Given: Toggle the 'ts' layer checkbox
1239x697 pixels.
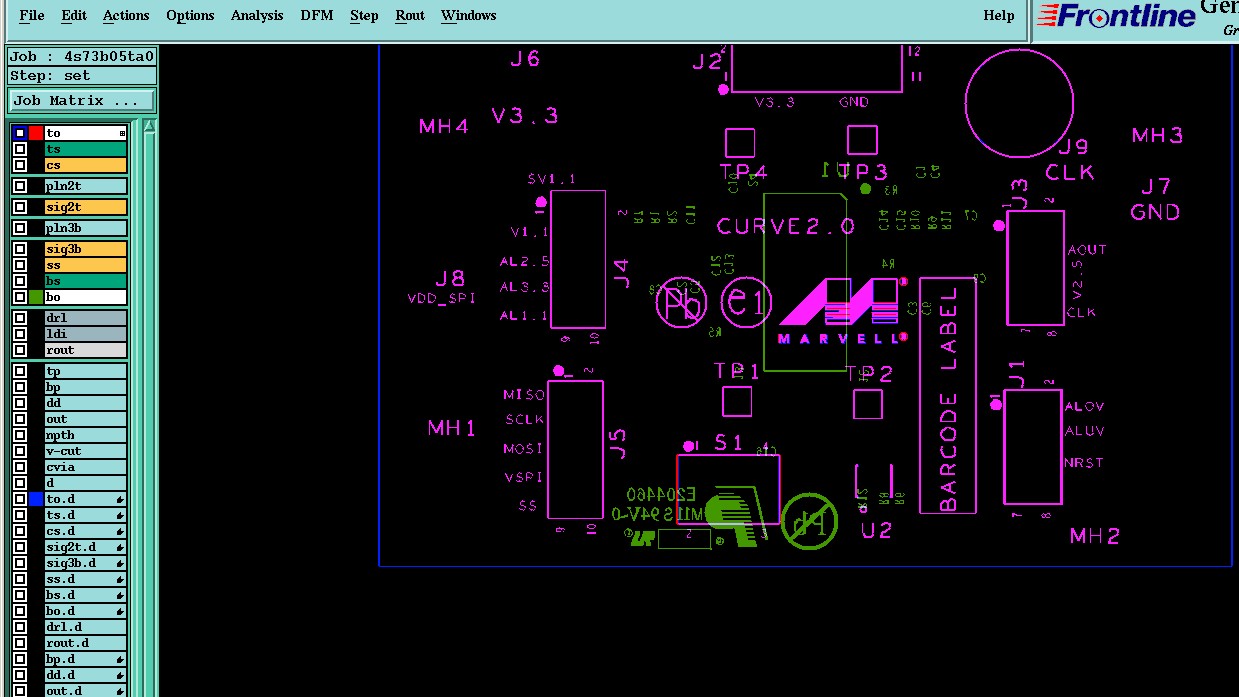Looking at the screenshot, I should pyautogui.click(x=20, y=149).
